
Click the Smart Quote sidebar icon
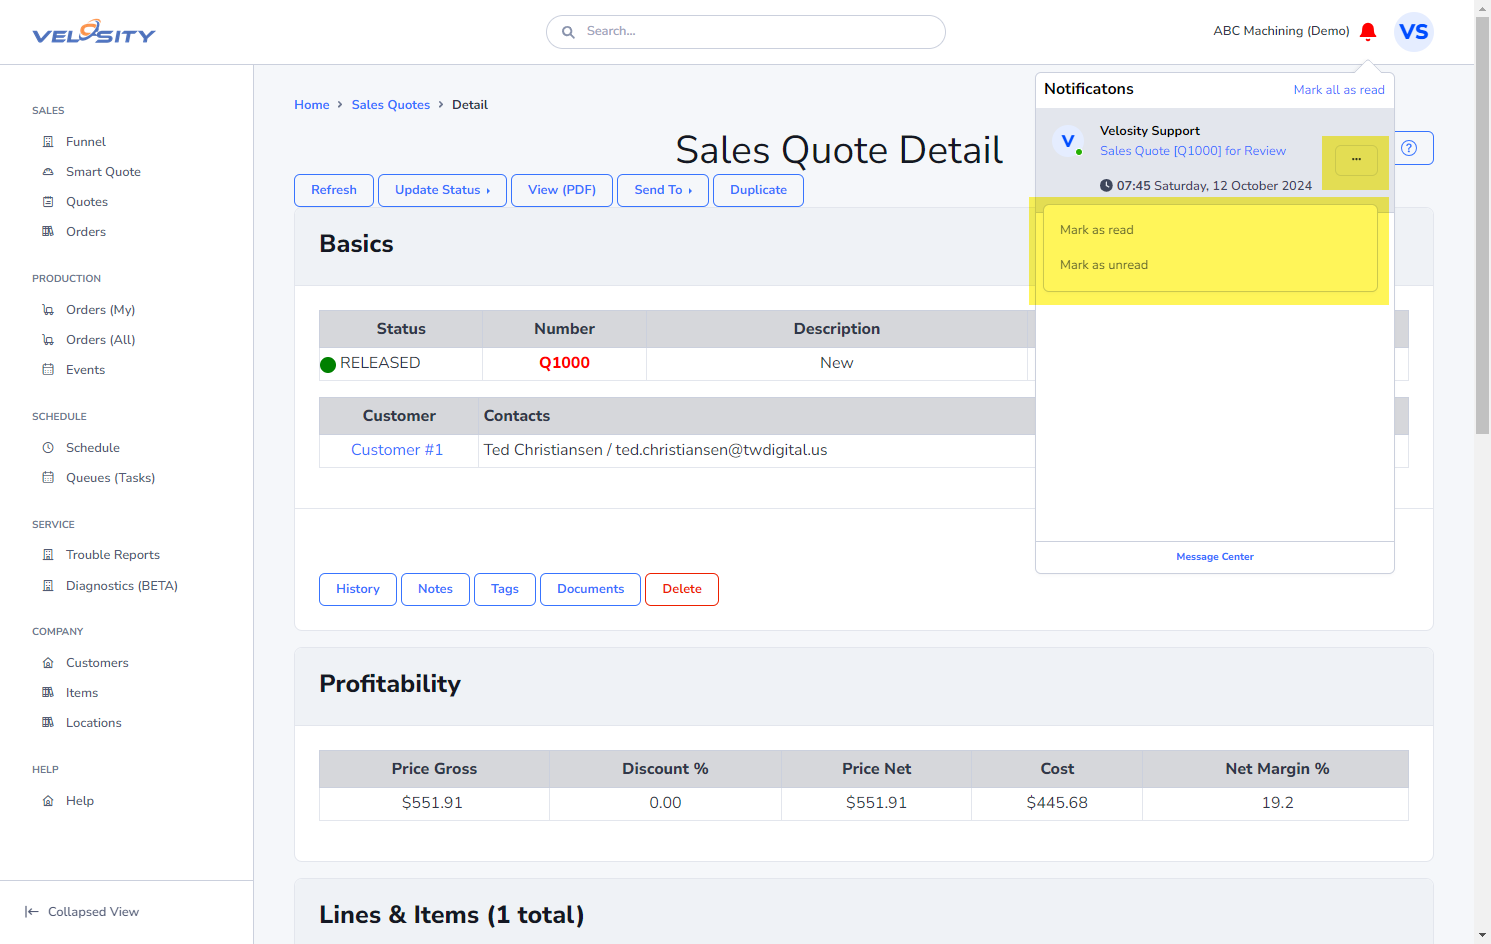tap(48, 172)
